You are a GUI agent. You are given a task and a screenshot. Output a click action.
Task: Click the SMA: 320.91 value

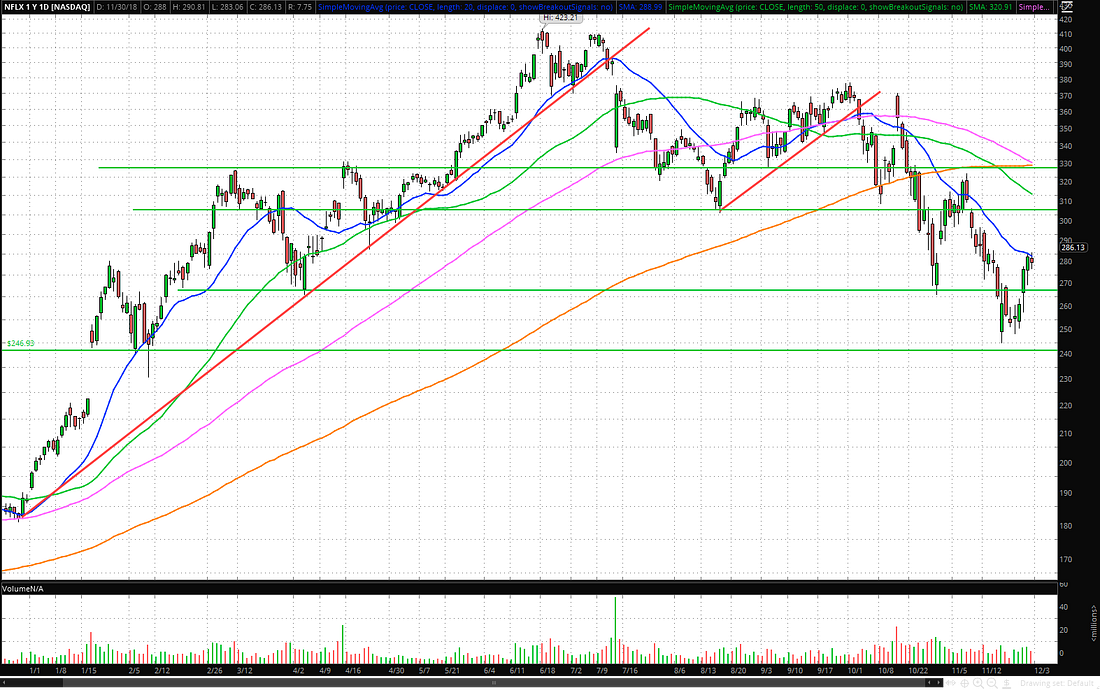[991, 6]
